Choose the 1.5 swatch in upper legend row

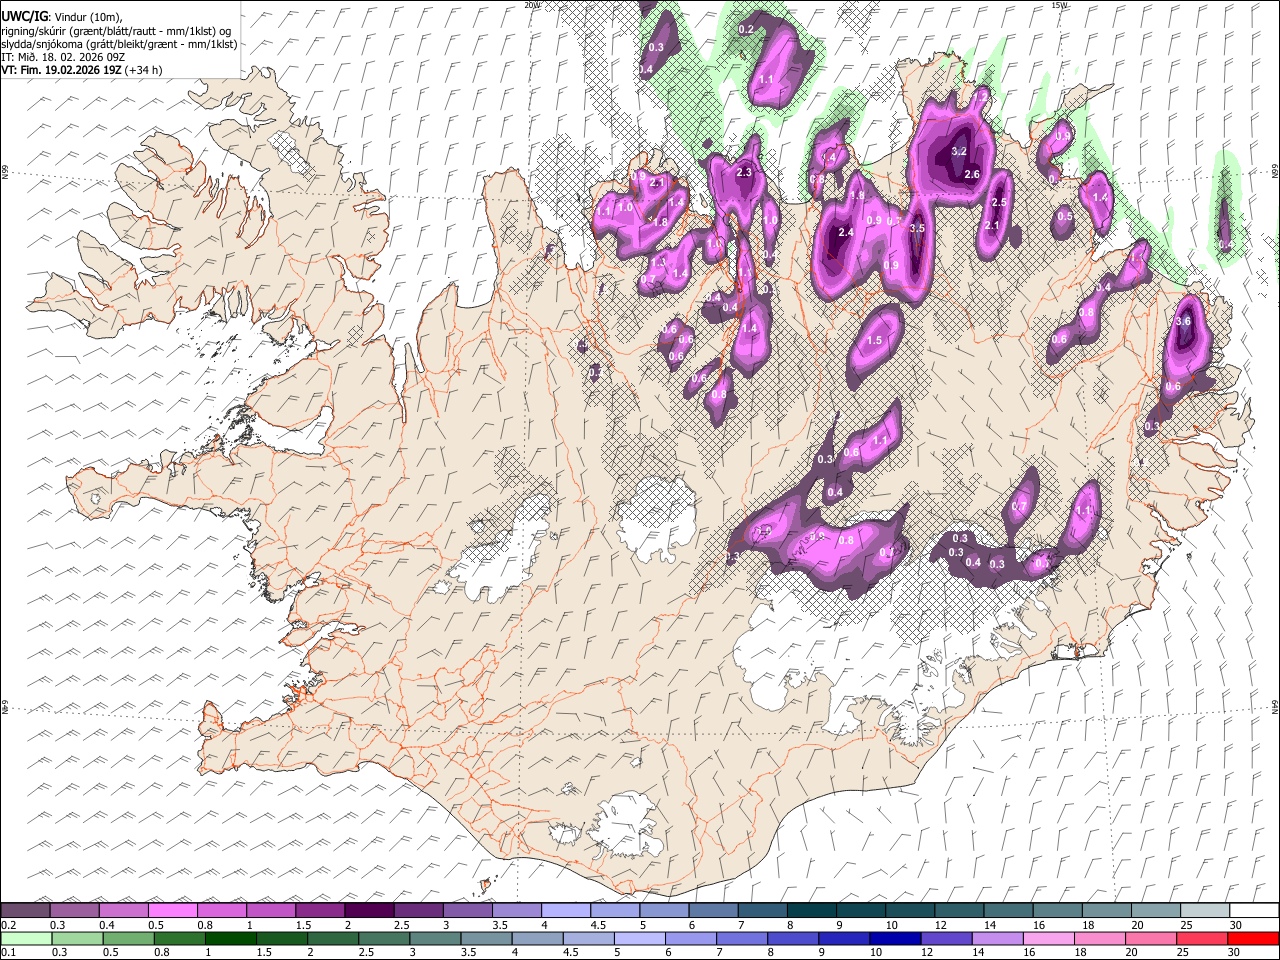[x=320, y=910]
